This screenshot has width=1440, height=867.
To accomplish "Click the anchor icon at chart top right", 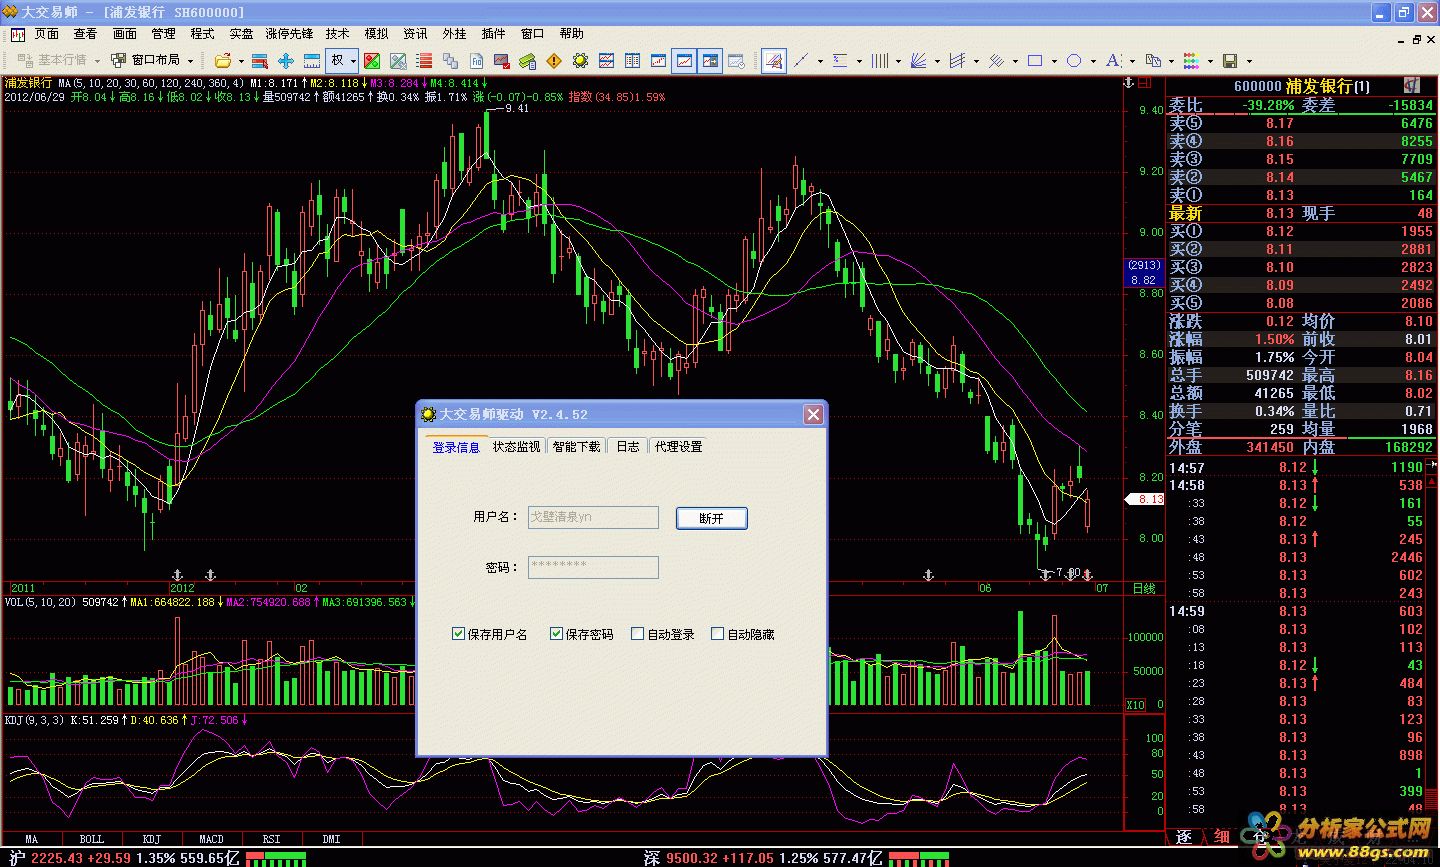I will coord(1130,84).
